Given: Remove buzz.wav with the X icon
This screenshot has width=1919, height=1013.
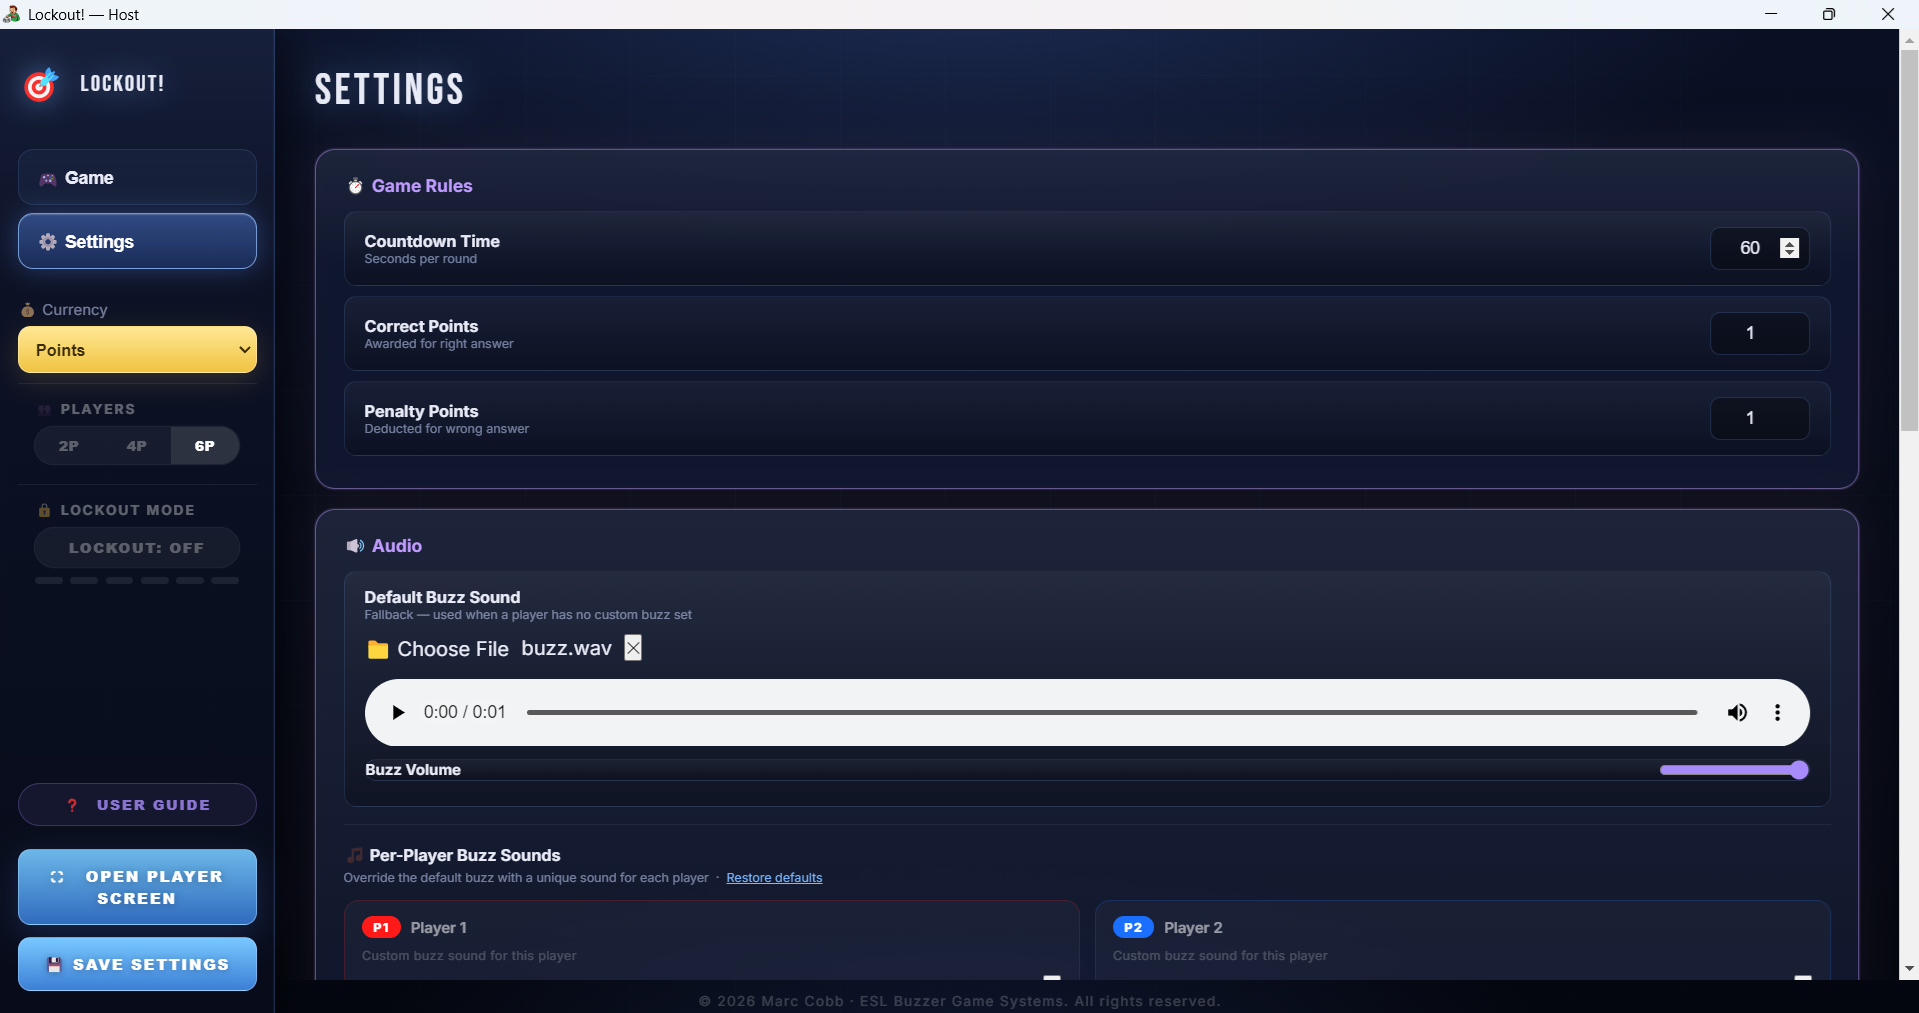Looking at the screenshot, I should tap(633, 648).
